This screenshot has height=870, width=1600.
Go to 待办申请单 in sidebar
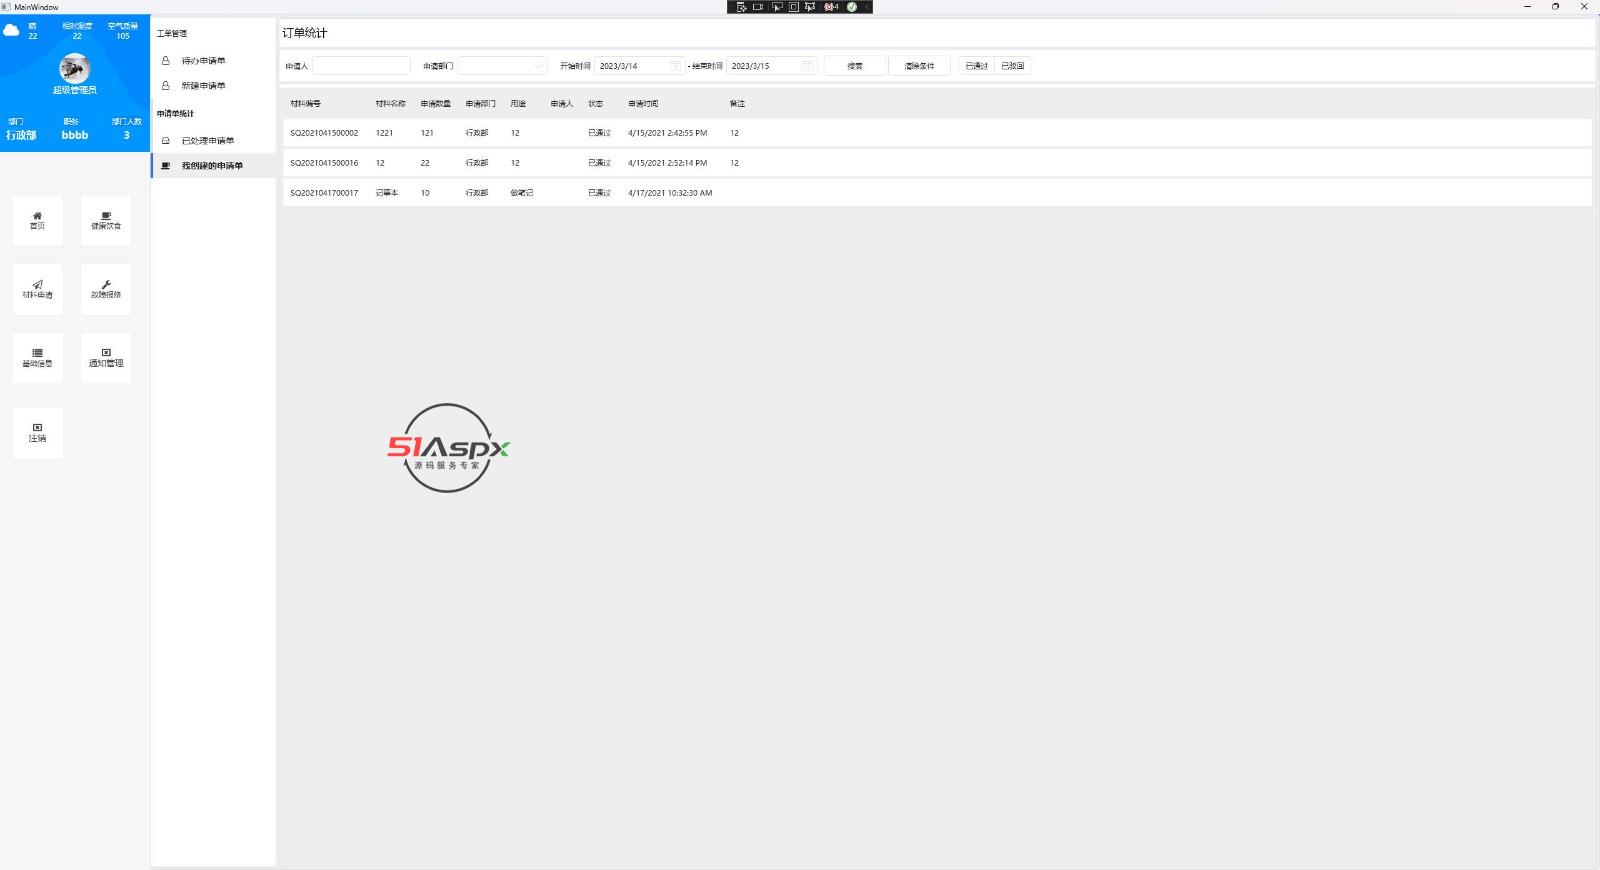click(213, 61)
